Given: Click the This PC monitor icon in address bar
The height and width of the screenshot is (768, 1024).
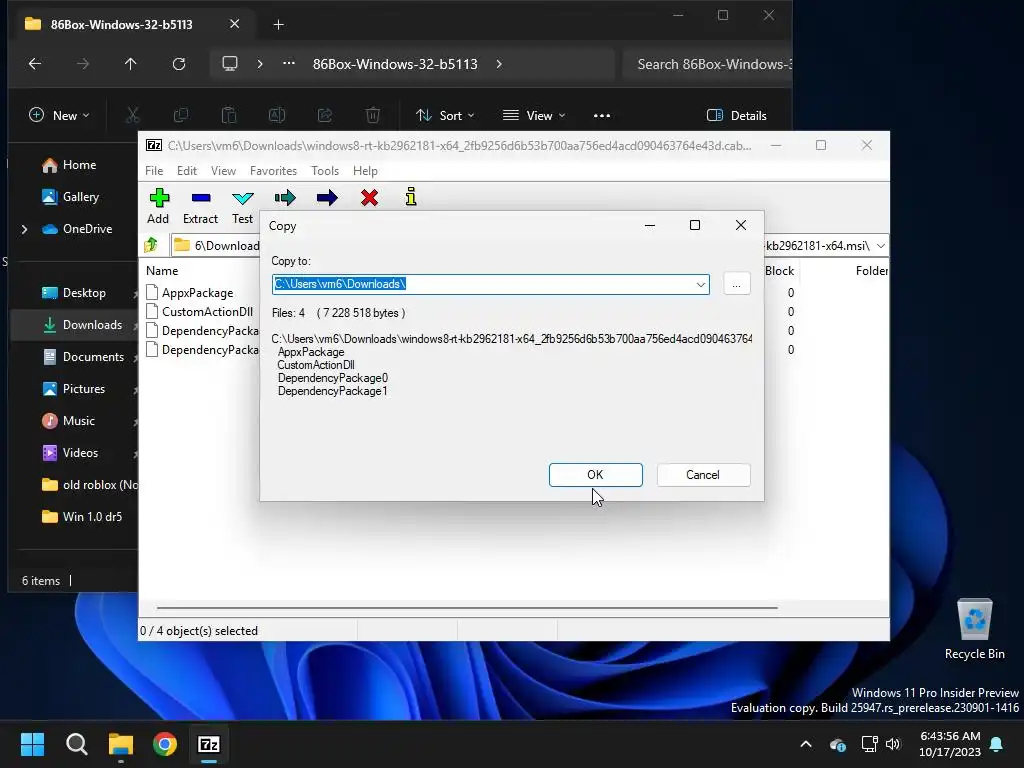Looking at the screenshot, I should [x=230, y=64].
